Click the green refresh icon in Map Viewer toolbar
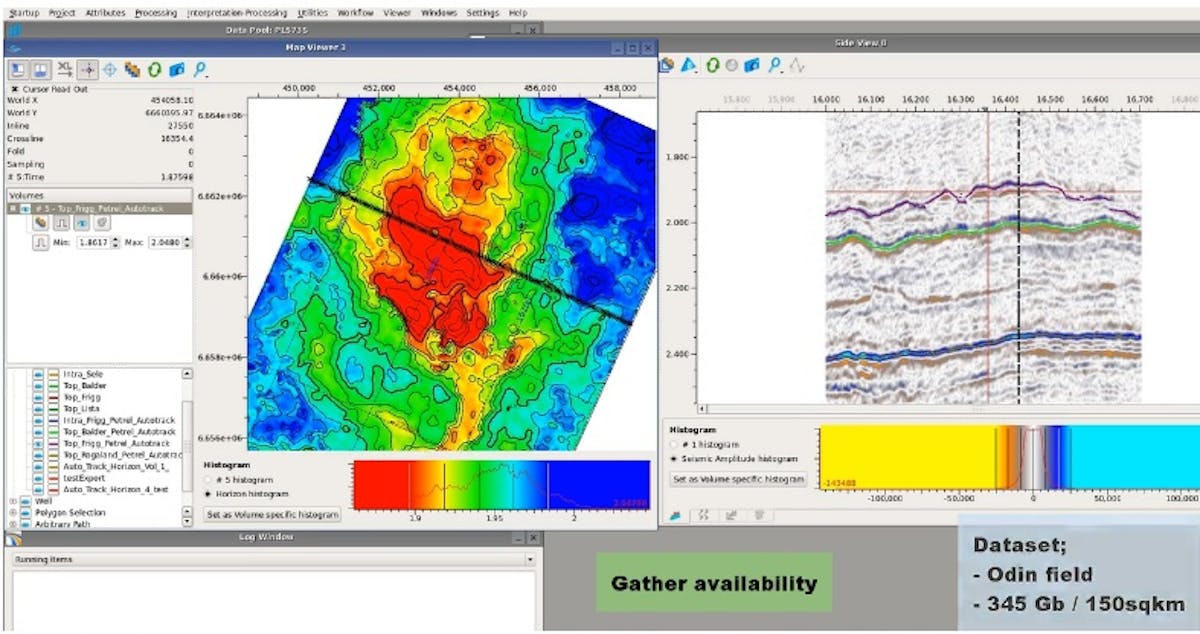 (x=154, y=70)
